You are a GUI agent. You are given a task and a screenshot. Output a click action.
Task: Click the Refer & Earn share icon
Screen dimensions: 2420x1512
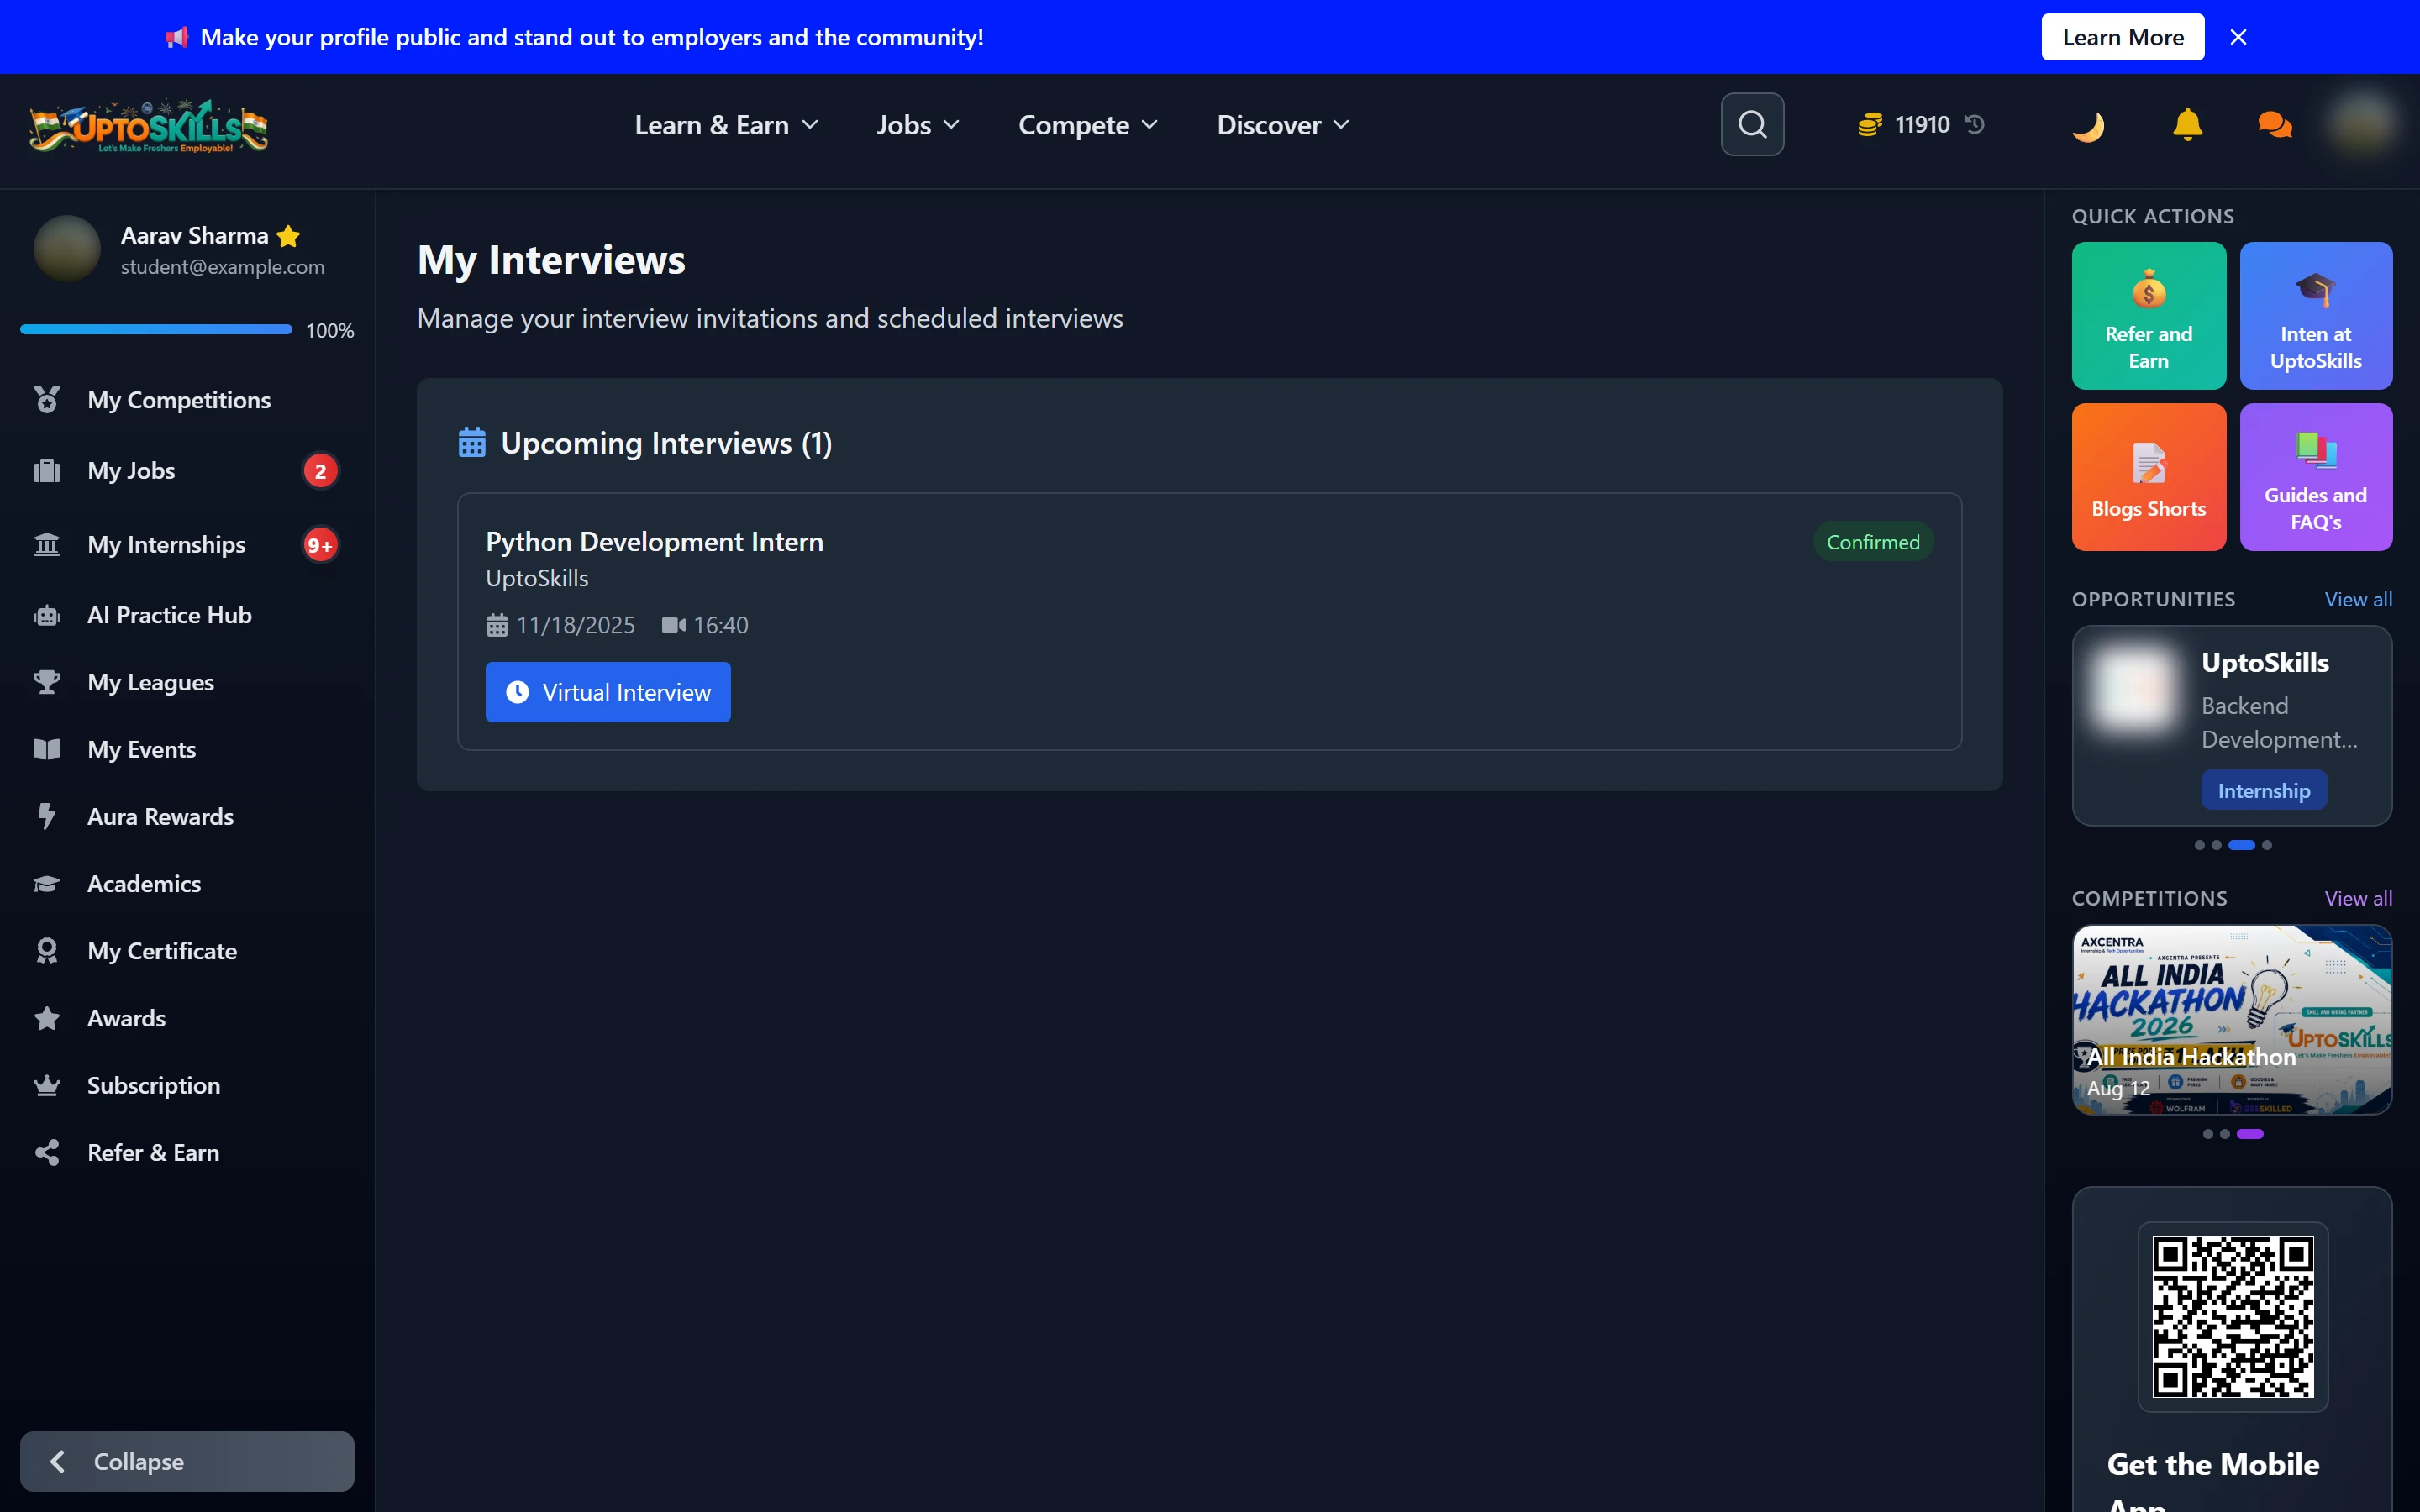(47, 1153)
